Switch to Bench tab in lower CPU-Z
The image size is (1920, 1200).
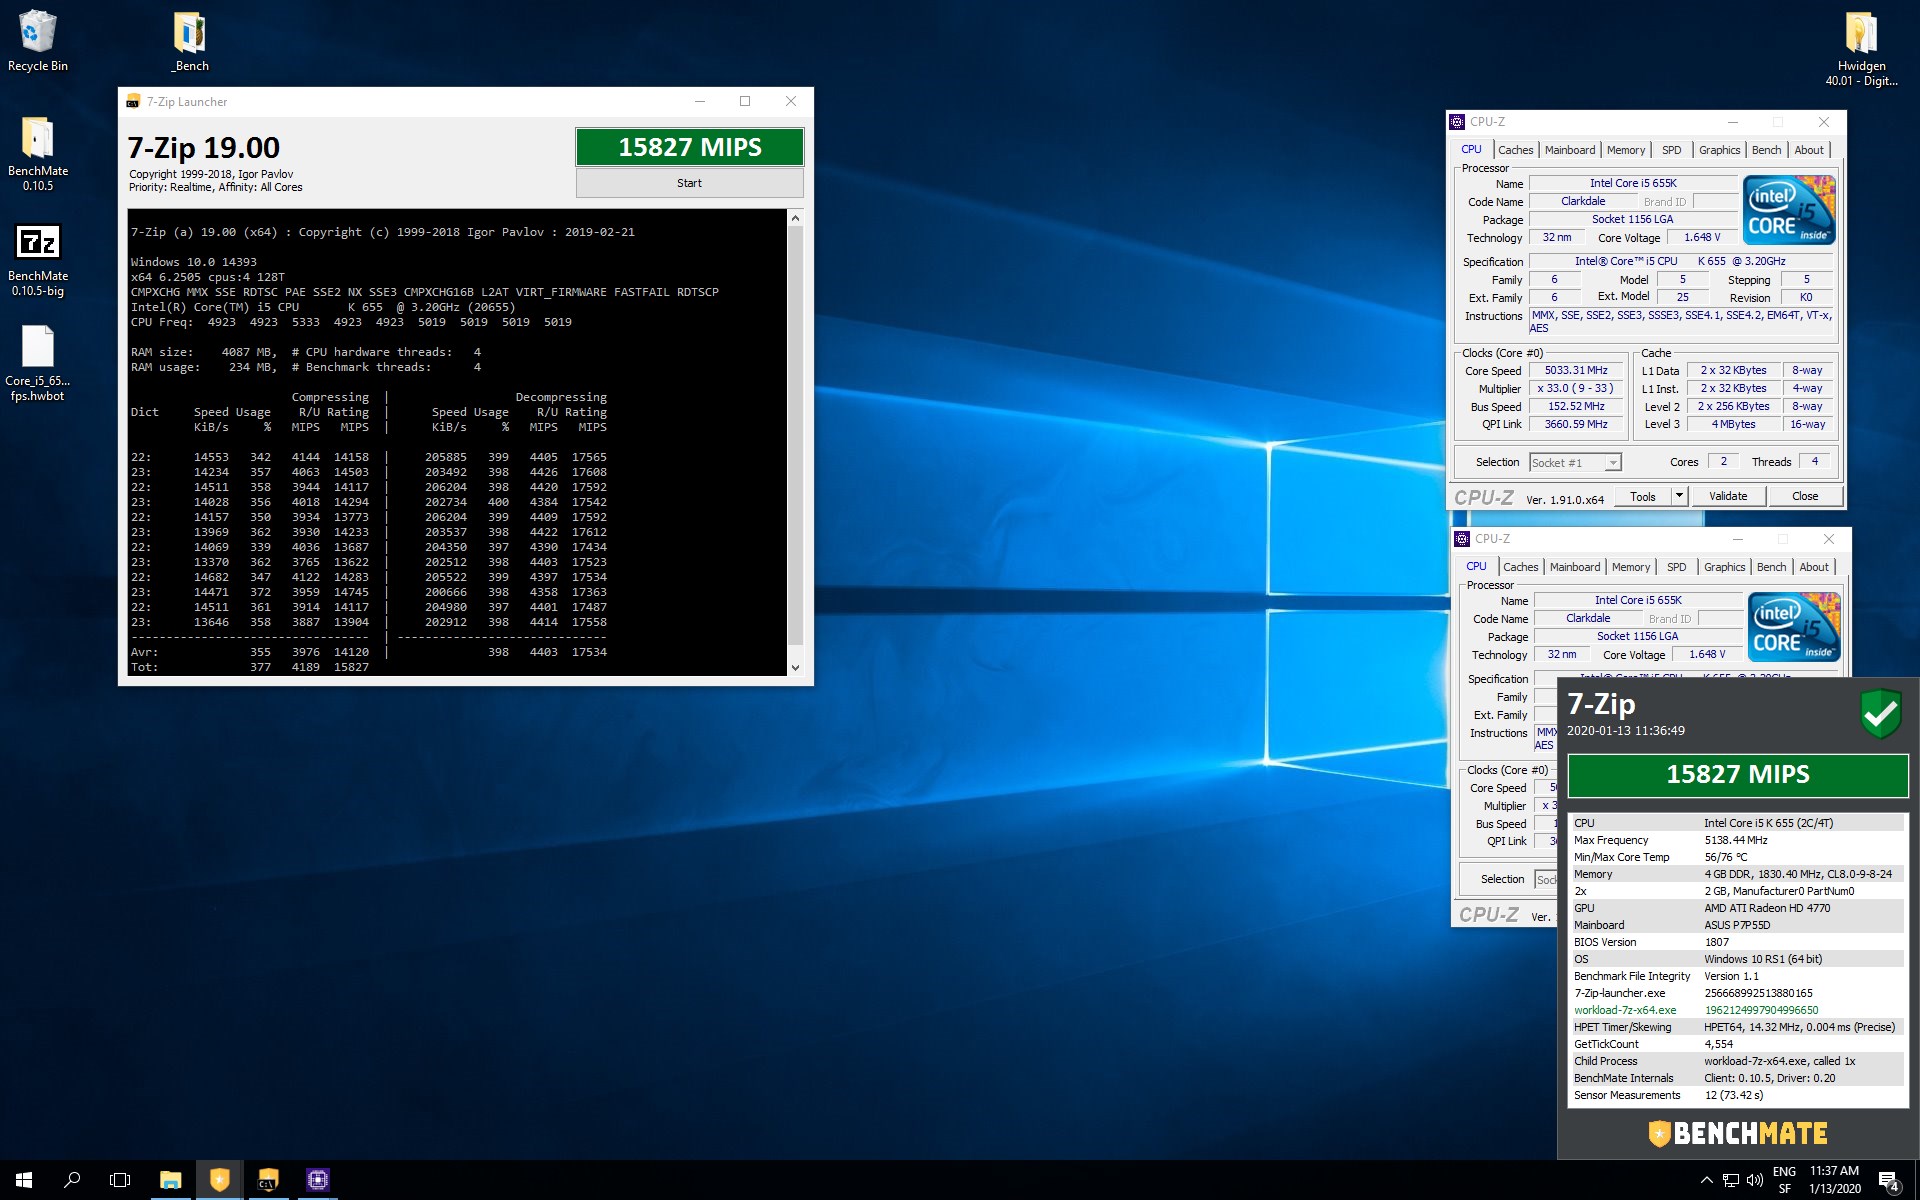pos(1771,567)
